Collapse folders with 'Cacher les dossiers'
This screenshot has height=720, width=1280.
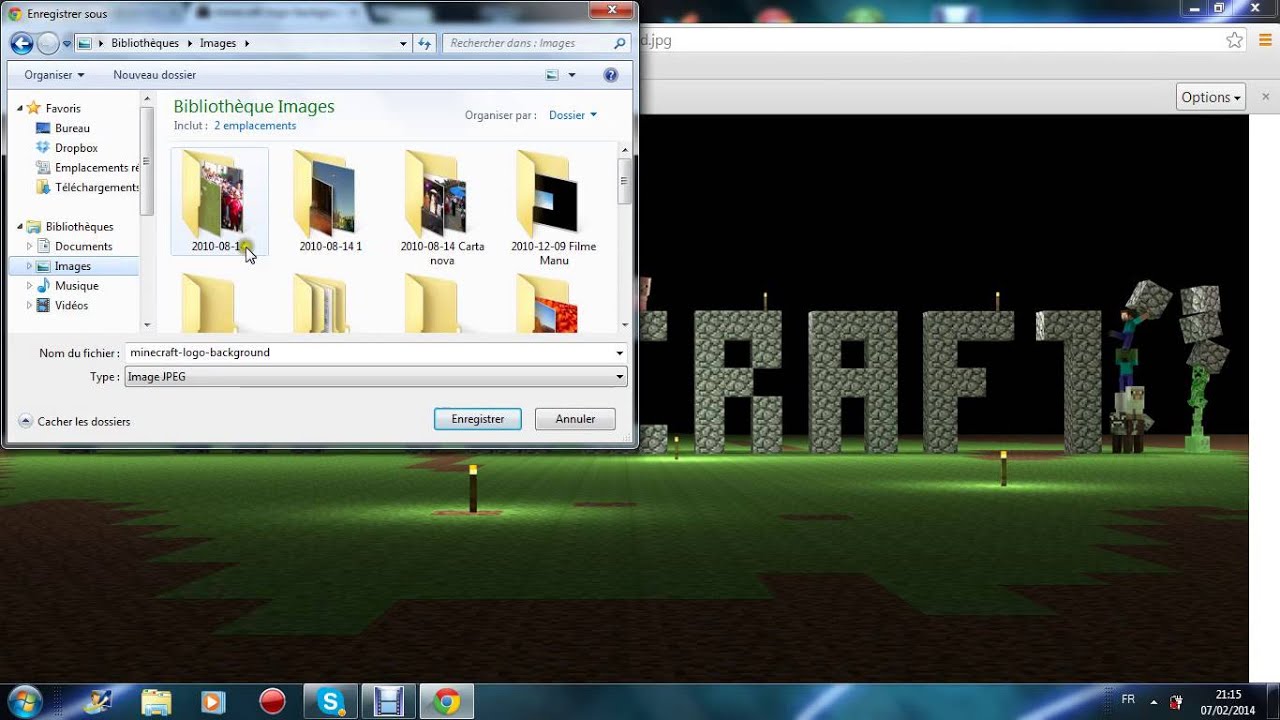75,421
